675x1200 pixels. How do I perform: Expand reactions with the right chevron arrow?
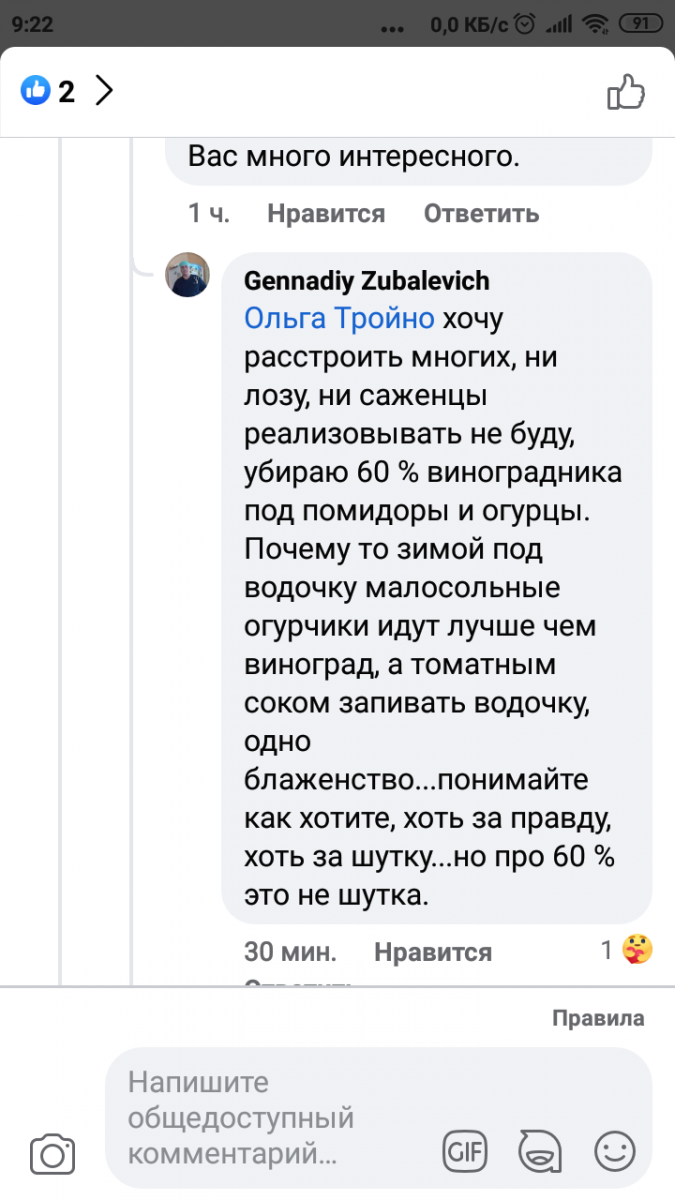tap(104, 91)
